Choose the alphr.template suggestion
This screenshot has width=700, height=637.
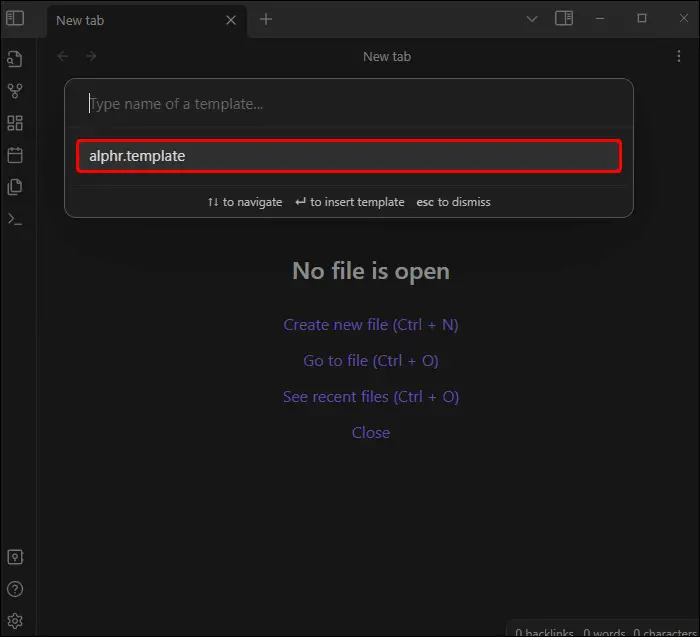coord(349,156)
